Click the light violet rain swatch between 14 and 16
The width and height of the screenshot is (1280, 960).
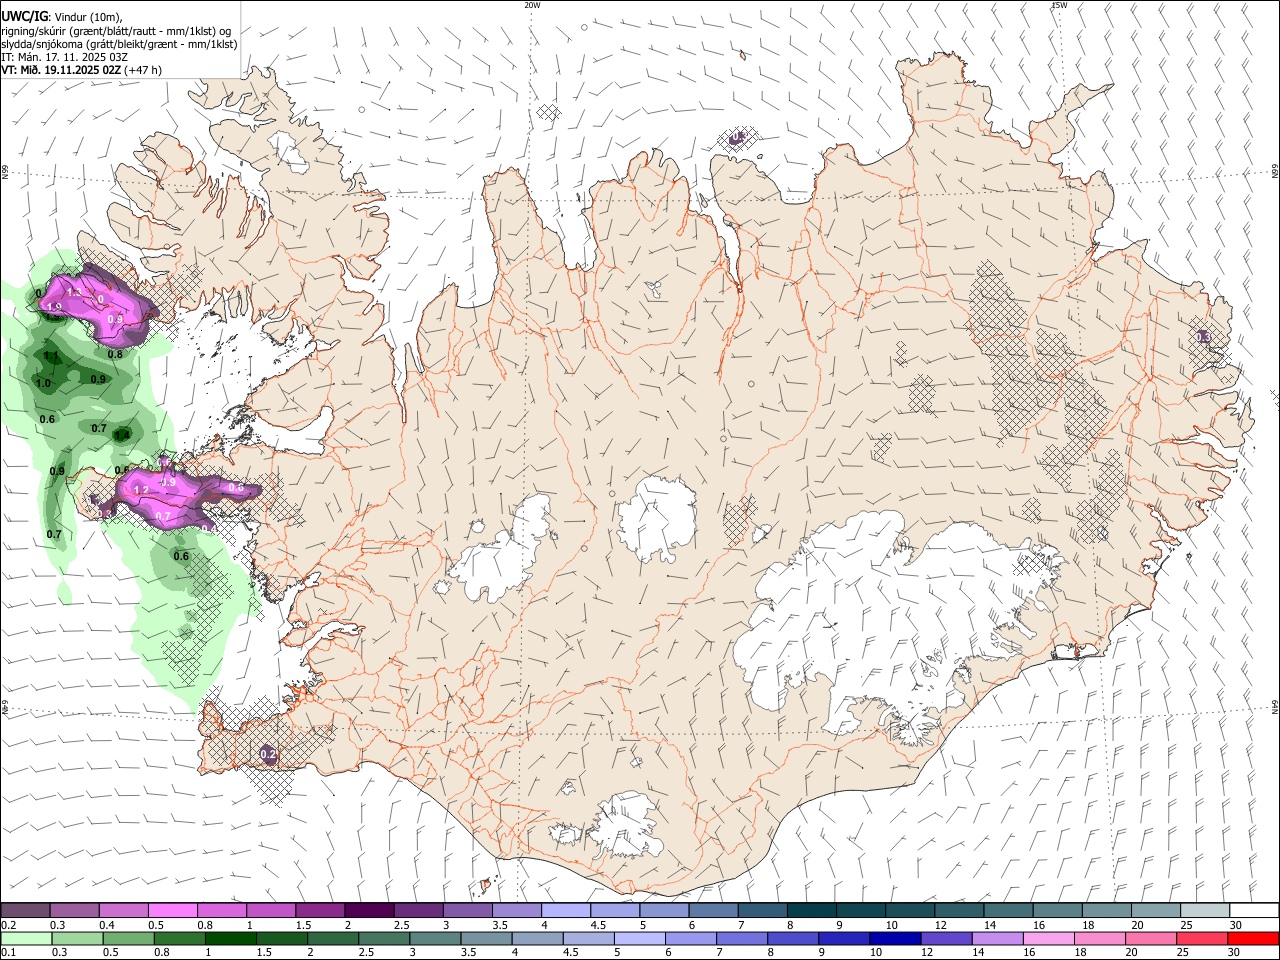coord(997,938)
